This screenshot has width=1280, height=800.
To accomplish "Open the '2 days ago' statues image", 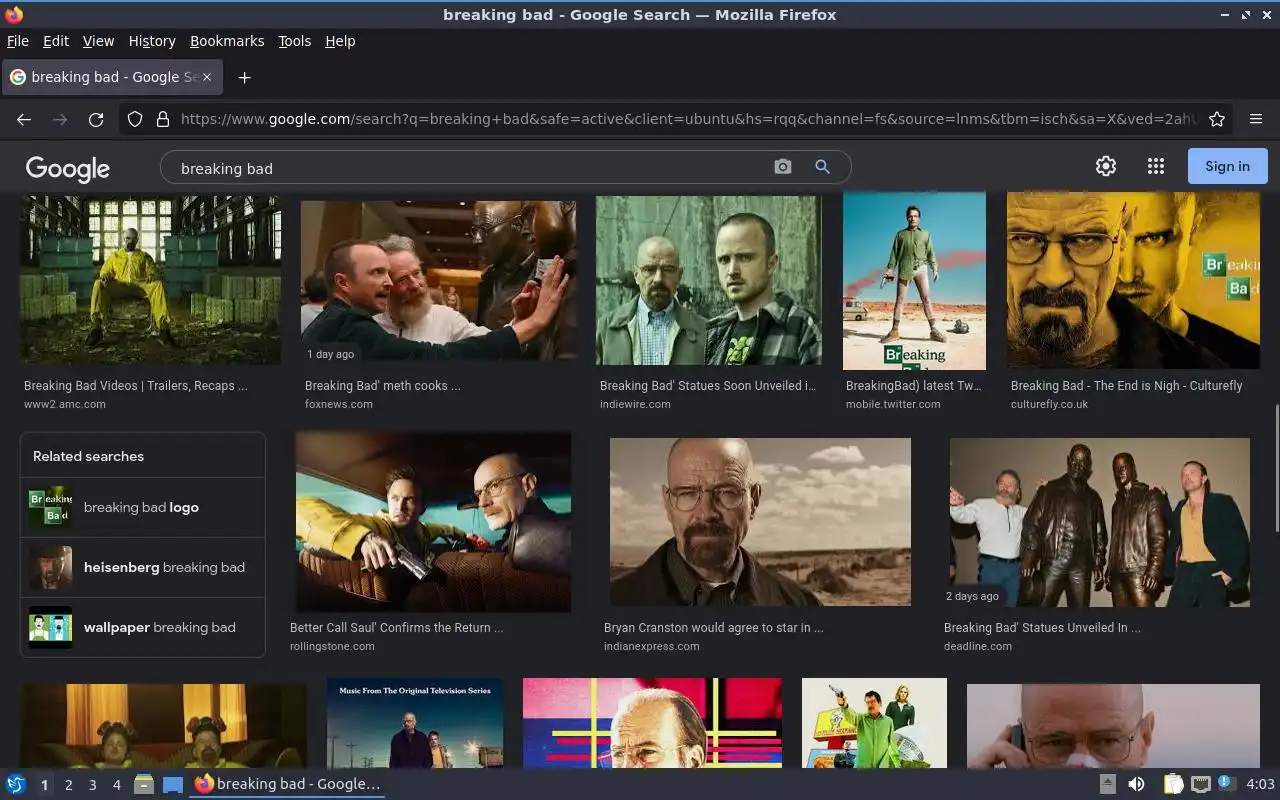I will (1100, 522).
